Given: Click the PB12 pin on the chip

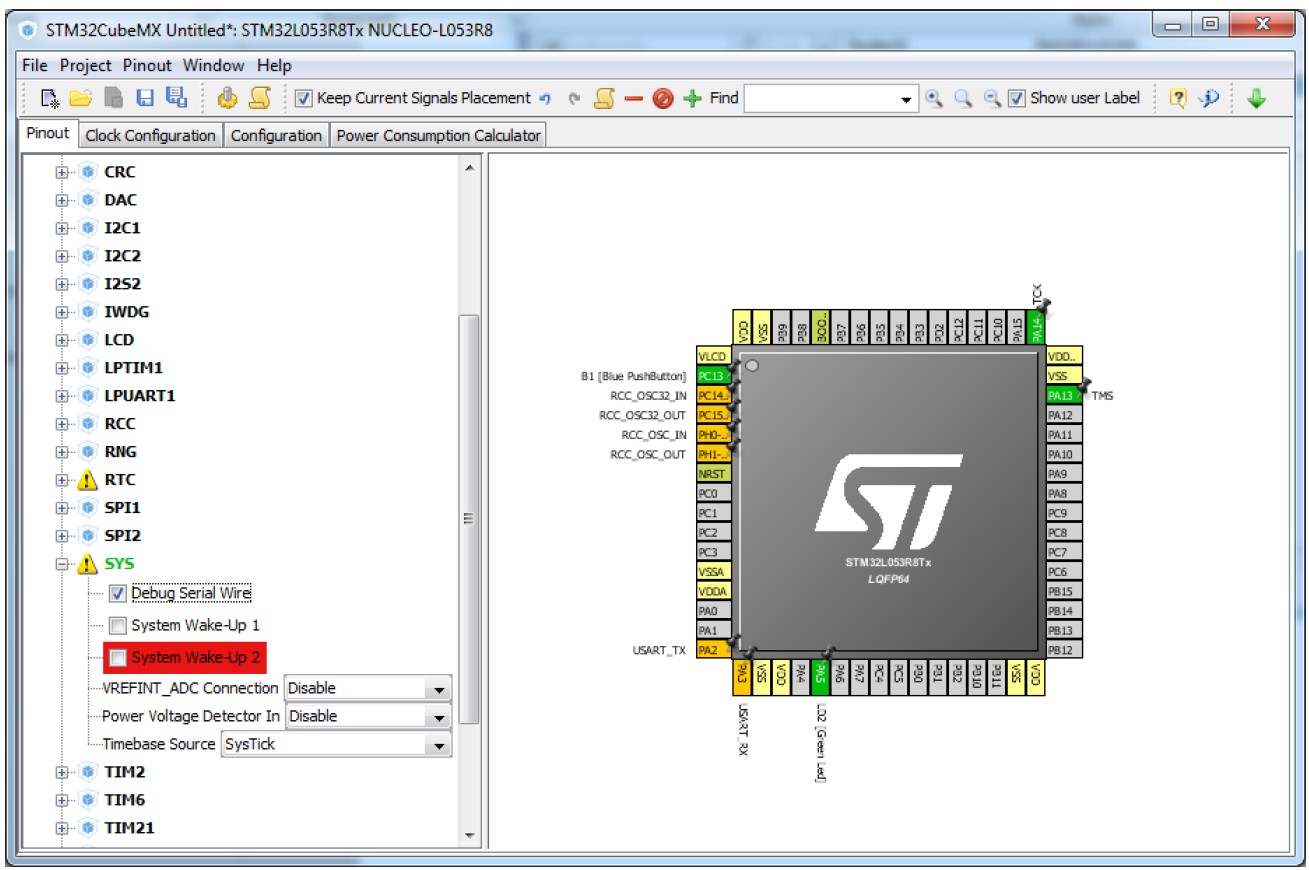Looking at the screenshot, I should coord(1063,650).
